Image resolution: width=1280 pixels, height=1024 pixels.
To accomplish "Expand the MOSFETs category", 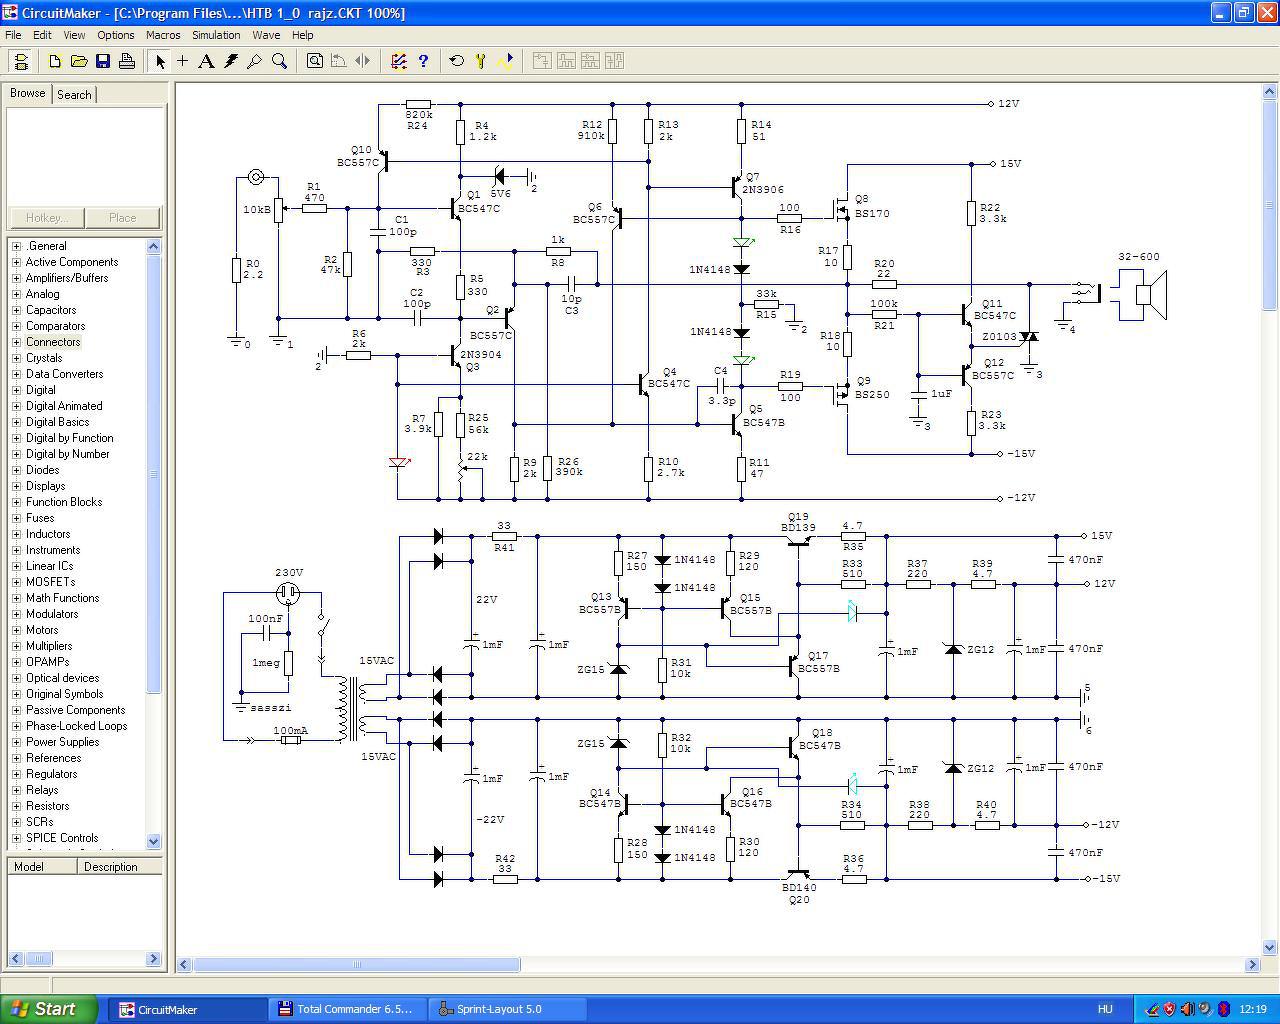I will tap(16, 582).
